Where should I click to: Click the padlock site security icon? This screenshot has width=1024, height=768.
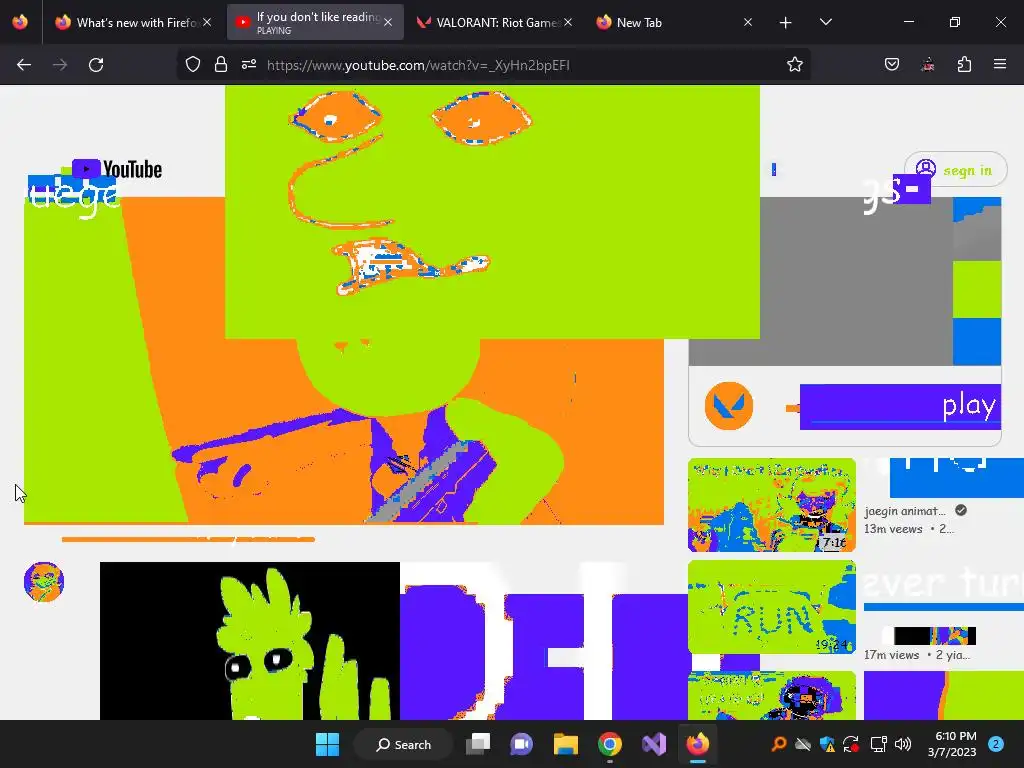pos(221,64)
